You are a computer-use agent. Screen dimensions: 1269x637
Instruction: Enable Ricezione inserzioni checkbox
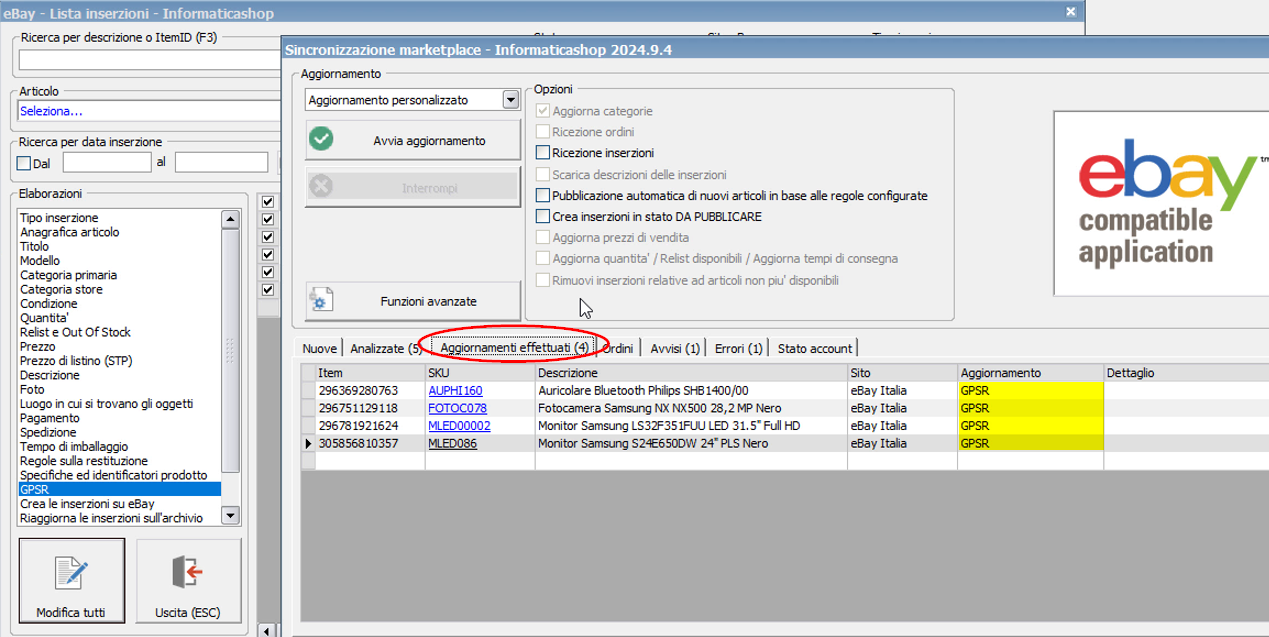point(543,153)
